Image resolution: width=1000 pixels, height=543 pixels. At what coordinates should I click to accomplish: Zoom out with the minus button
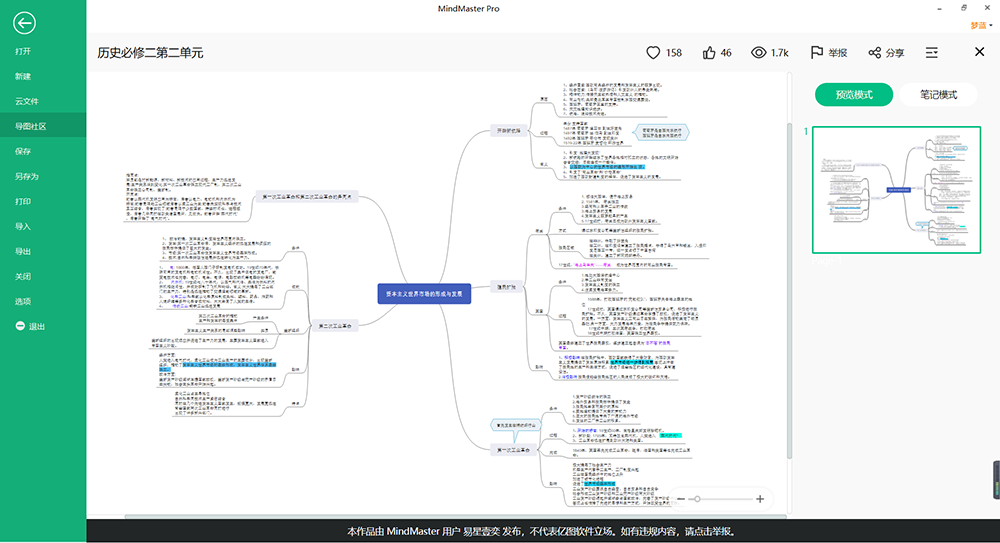(681, 499)
